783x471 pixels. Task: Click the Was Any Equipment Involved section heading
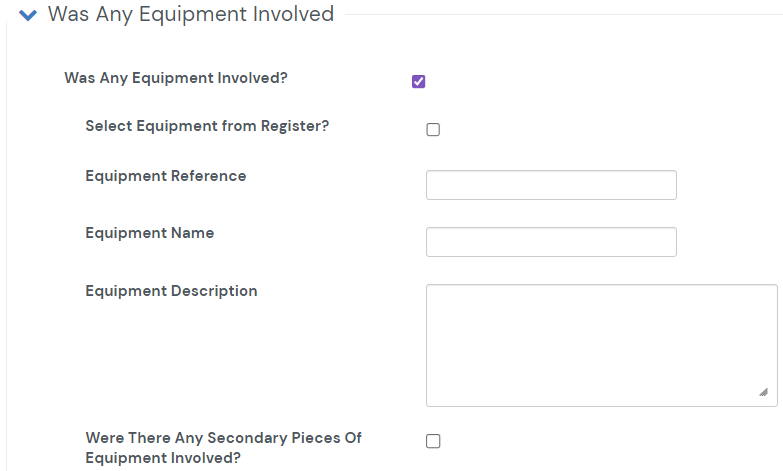[190, 15]
